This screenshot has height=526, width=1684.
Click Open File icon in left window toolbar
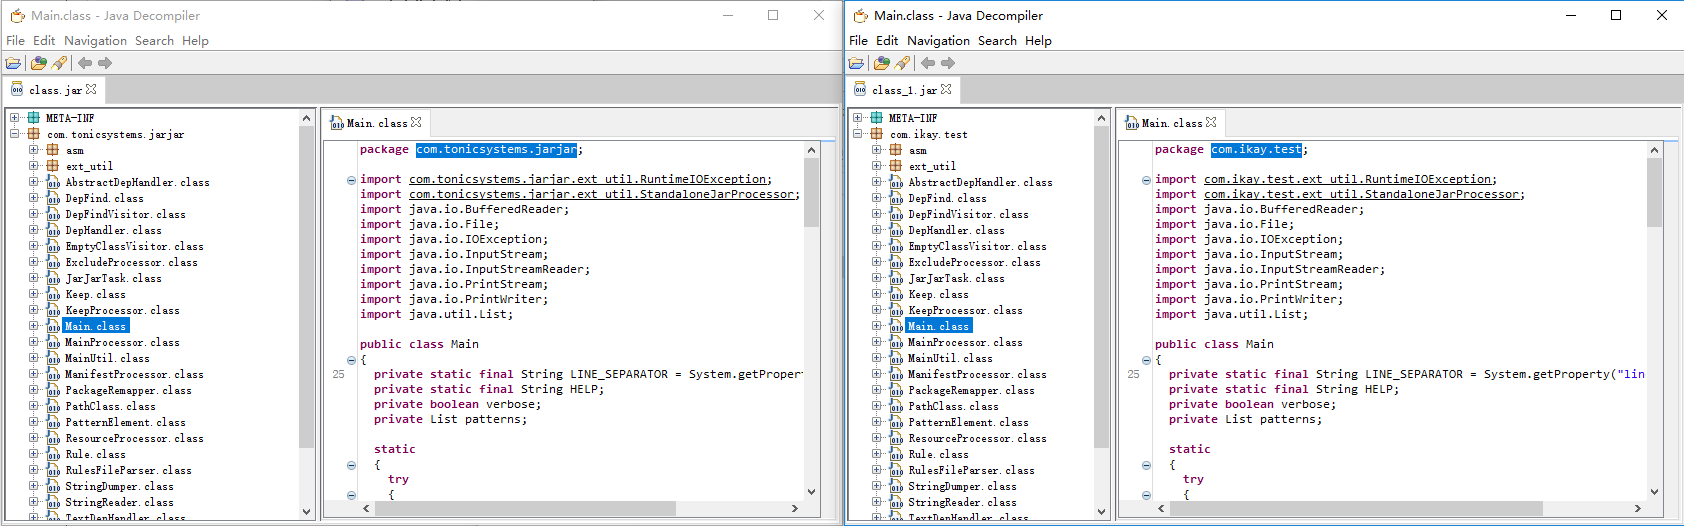pos(13,63)
